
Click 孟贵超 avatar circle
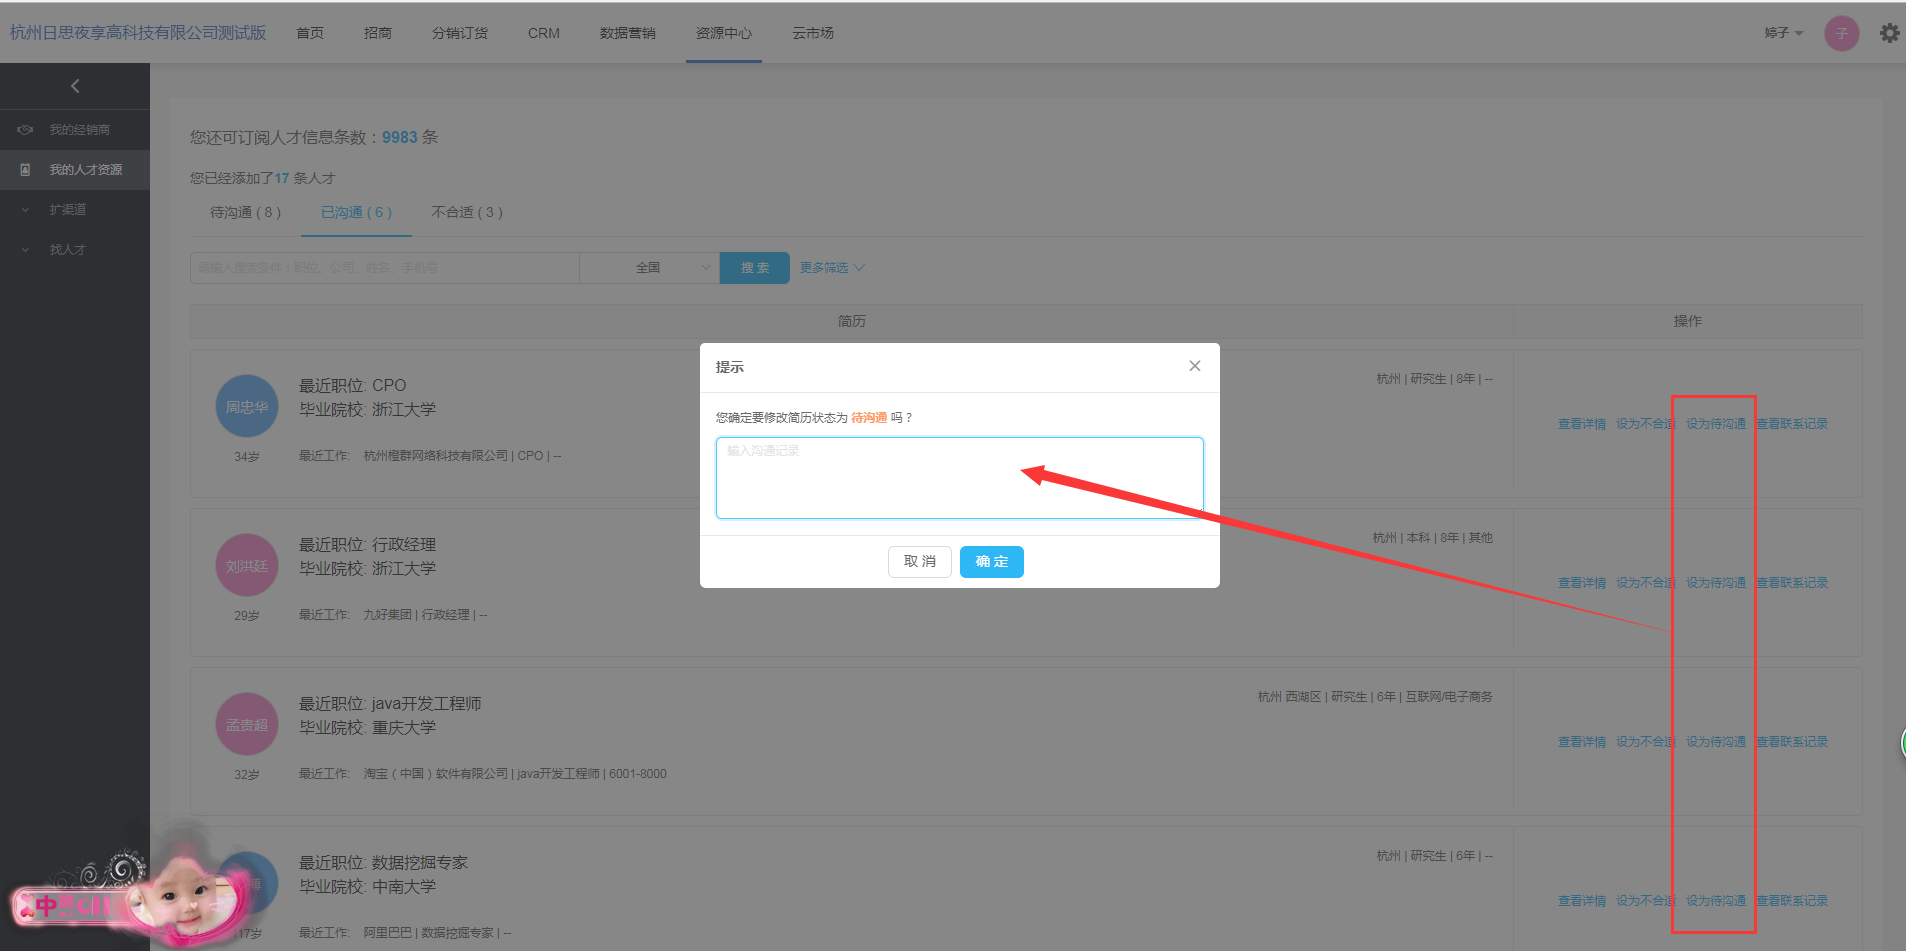click(247, 724)
